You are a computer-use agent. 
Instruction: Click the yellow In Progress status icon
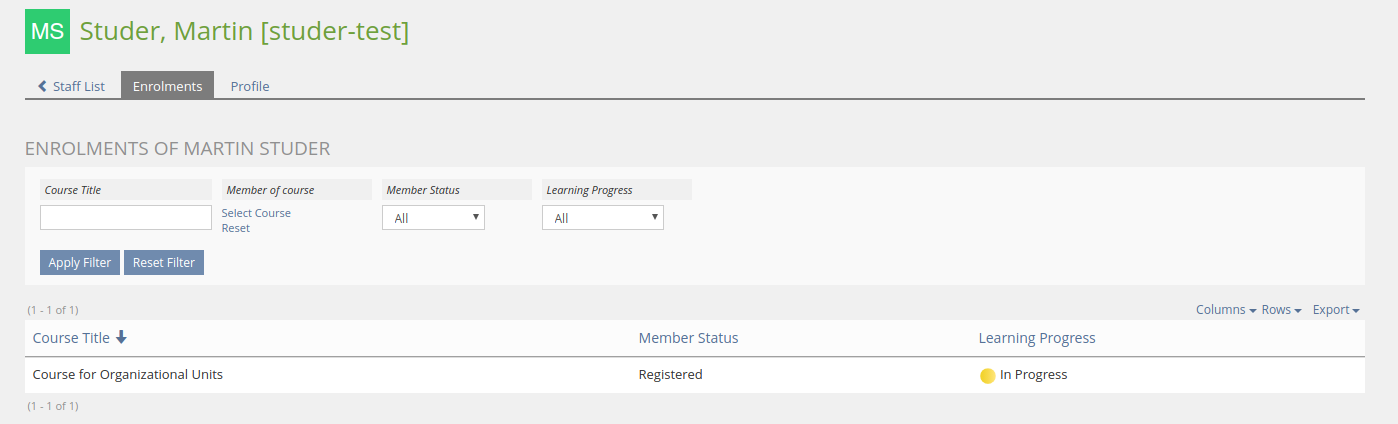tap(987, 376)
